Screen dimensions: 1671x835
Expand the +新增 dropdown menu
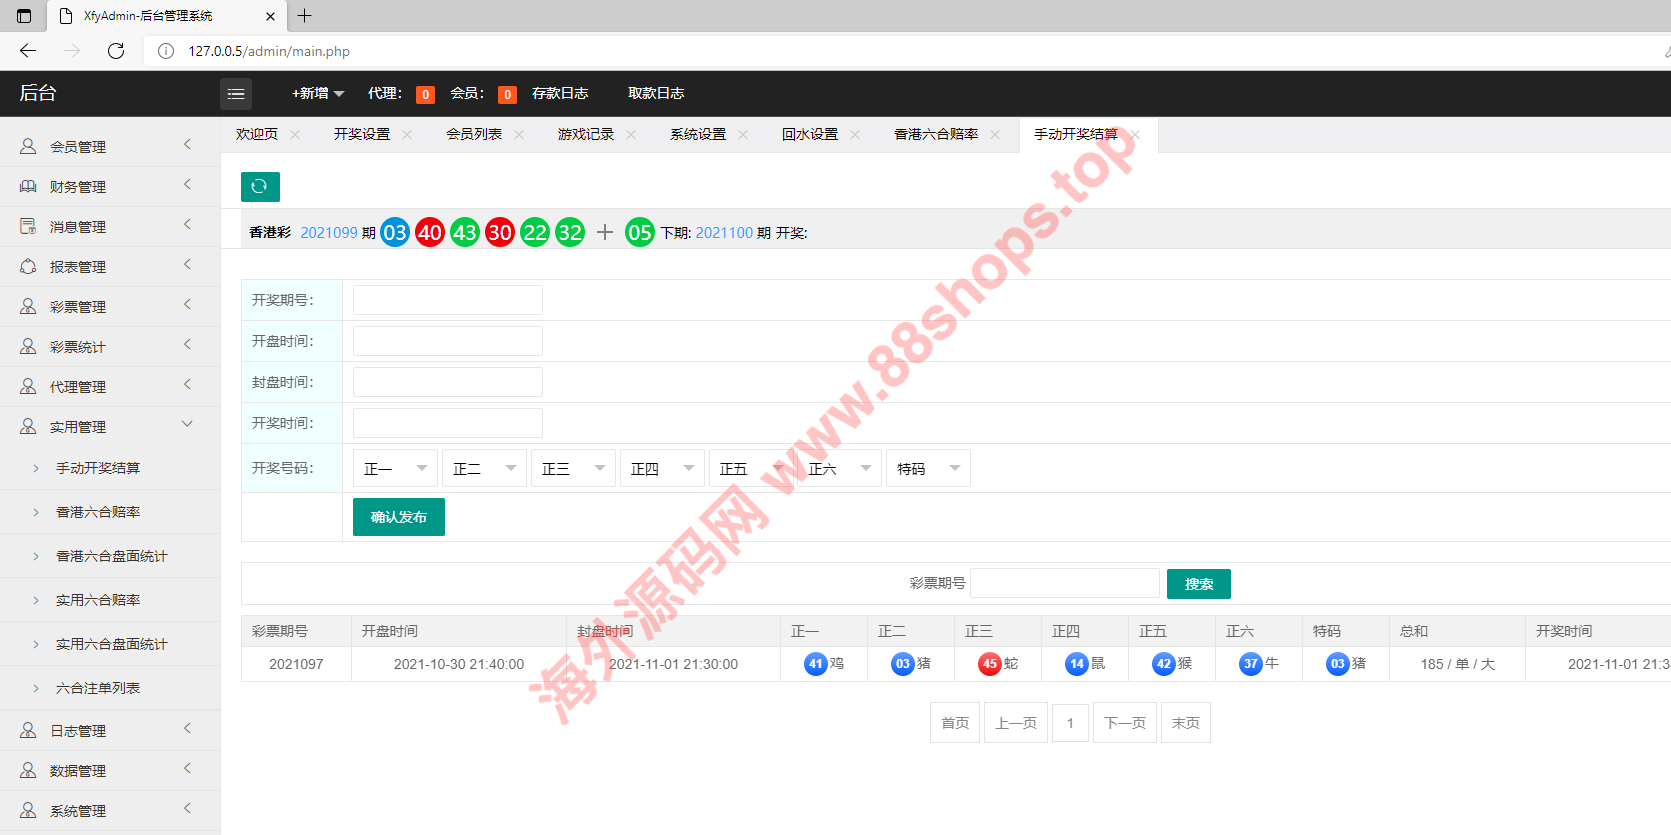coord(317,94)
